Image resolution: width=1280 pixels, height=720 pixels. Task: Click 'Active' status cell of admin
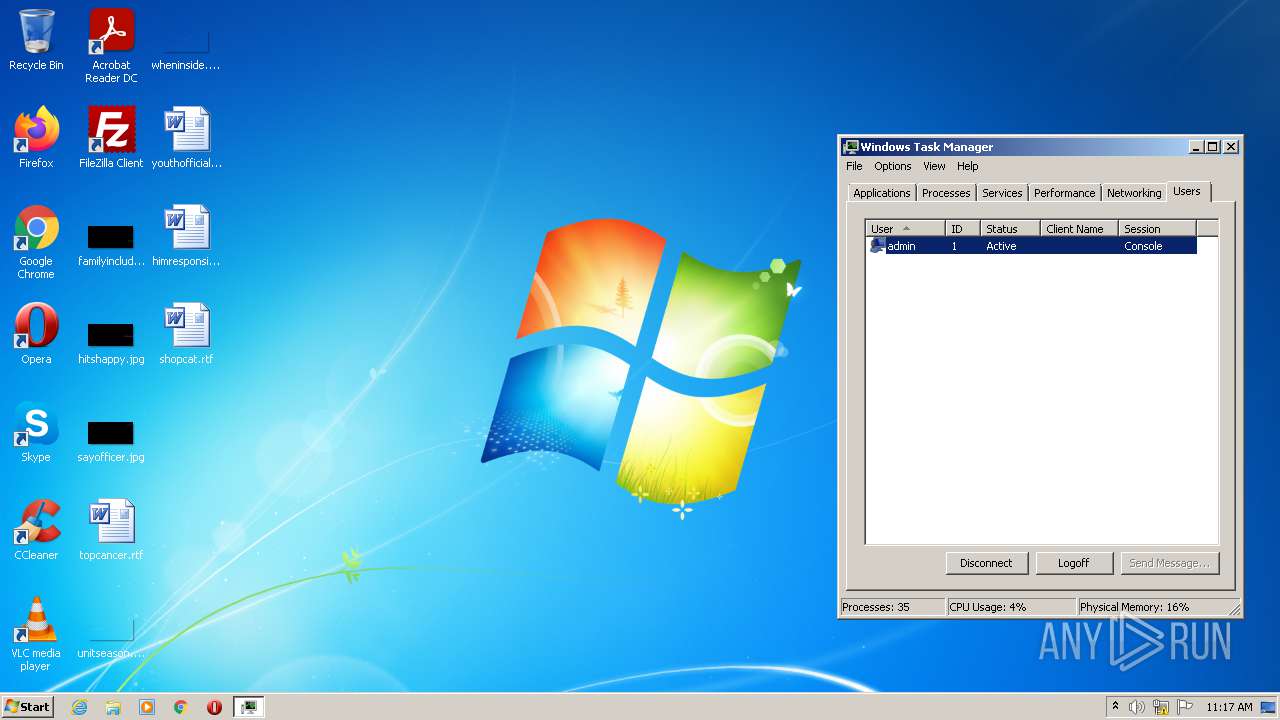(x=1001, y=246)
